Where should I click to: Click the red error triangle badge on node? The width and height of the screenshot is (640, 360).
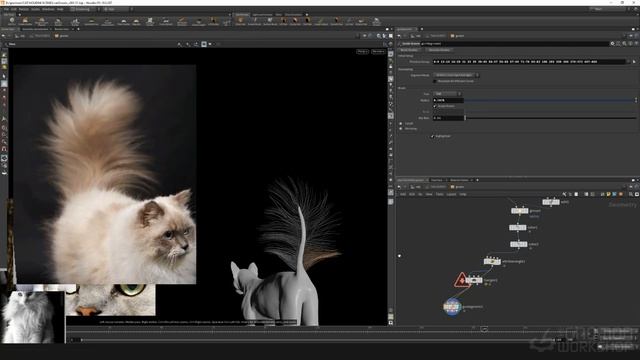(x=461, y=281)
